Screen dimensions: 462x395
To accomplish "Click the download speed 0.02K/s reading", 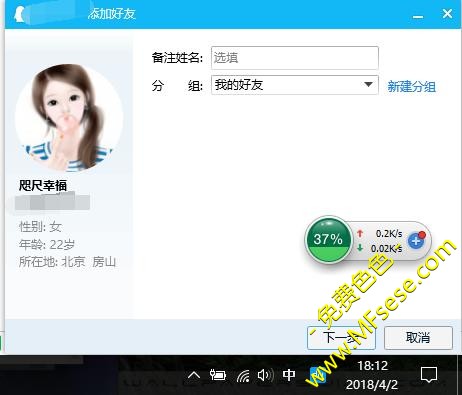I will [386, 248].
